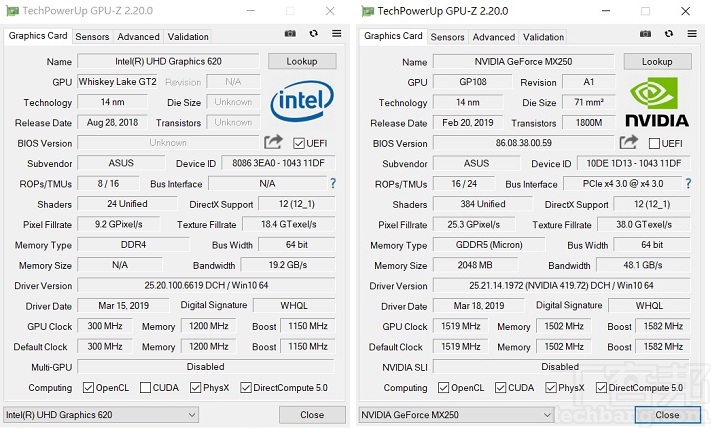The height and width of the screenshot is (428, 711).
Task: Click the screenshot camera icon in the NVIDIA window
Action: tap(645, 34)
